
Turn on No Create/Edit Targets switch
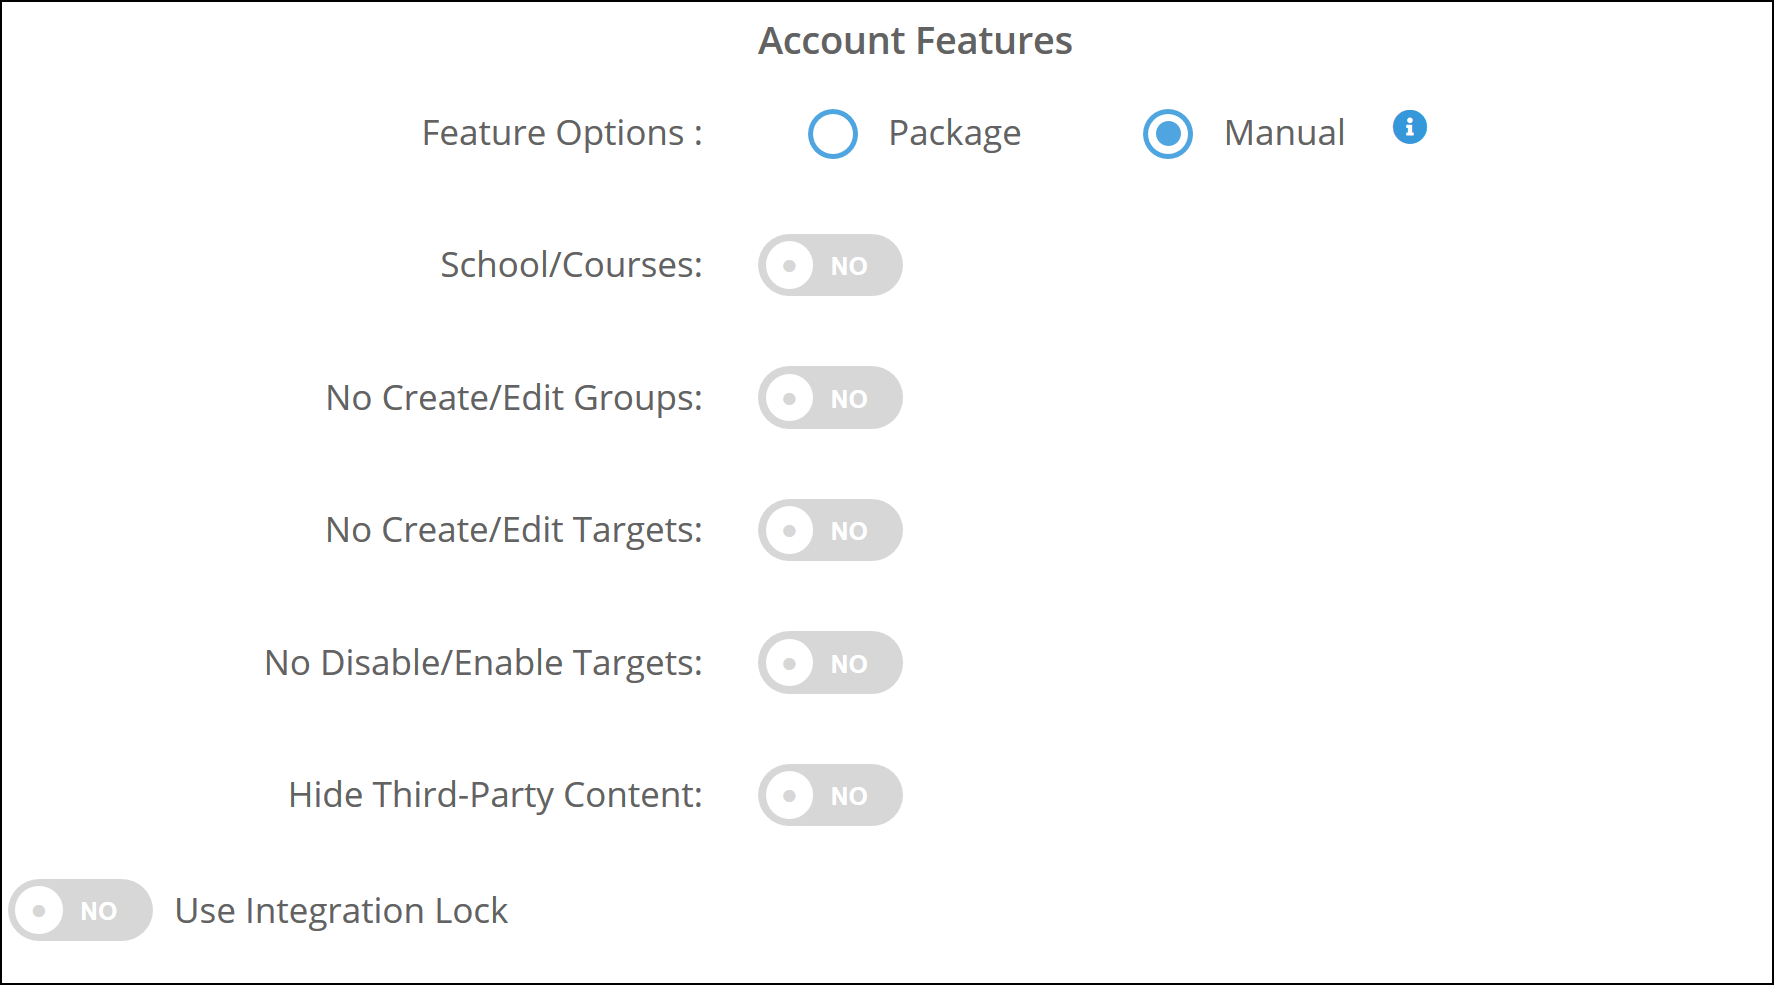click(830, 530)
